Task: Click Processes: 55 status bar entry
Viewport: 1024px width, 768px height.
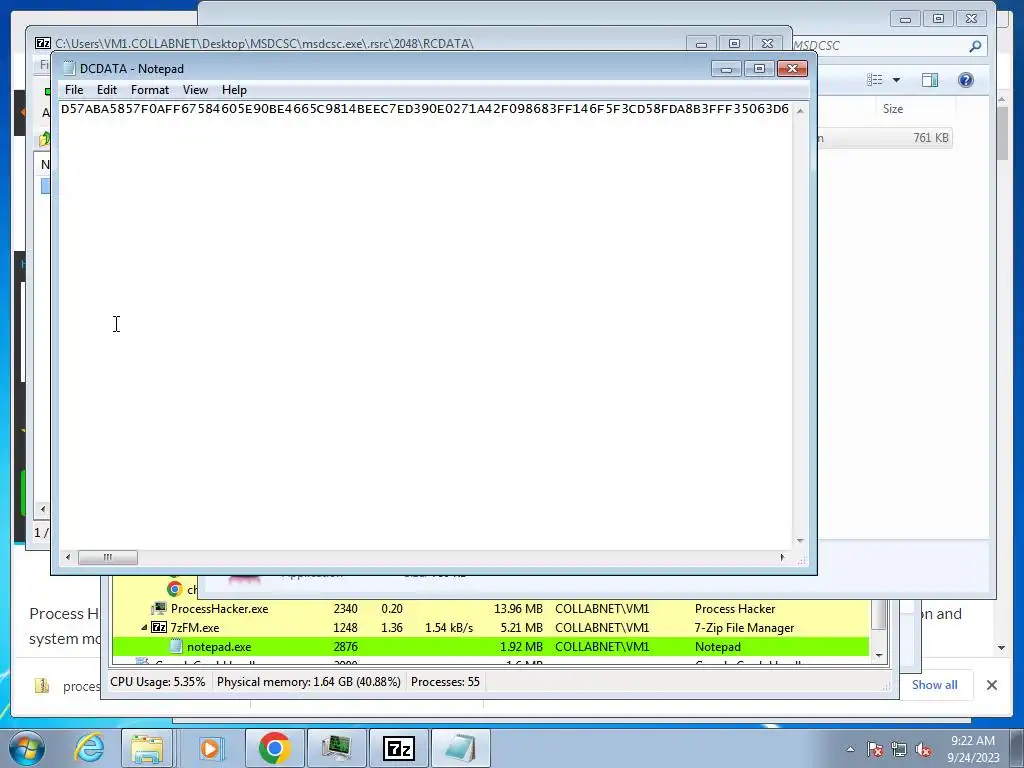Action: click(445, 682)
